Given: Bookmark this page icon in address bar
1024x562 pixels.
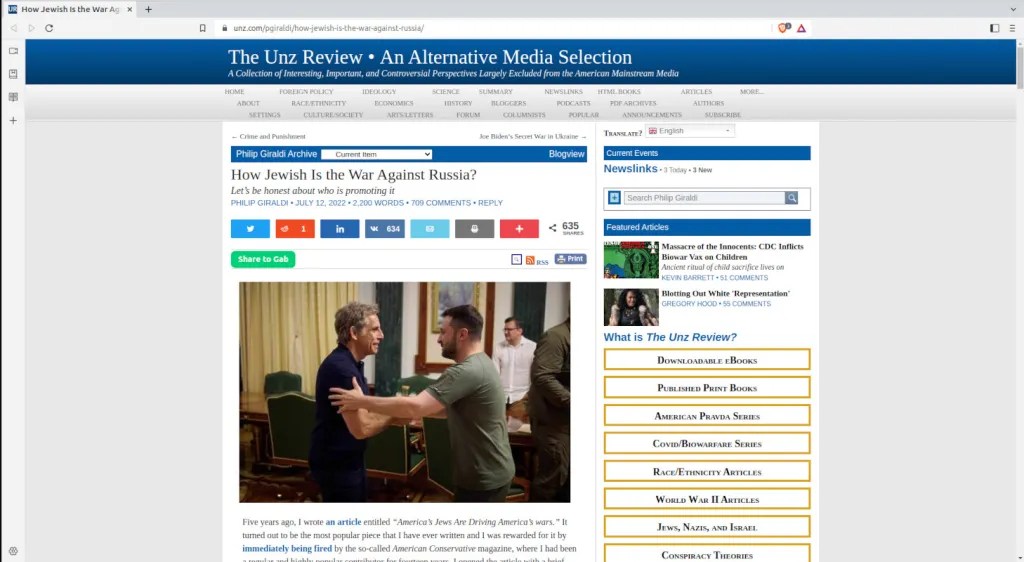Looking at the screenshot, I should click(x=202, y=28).
